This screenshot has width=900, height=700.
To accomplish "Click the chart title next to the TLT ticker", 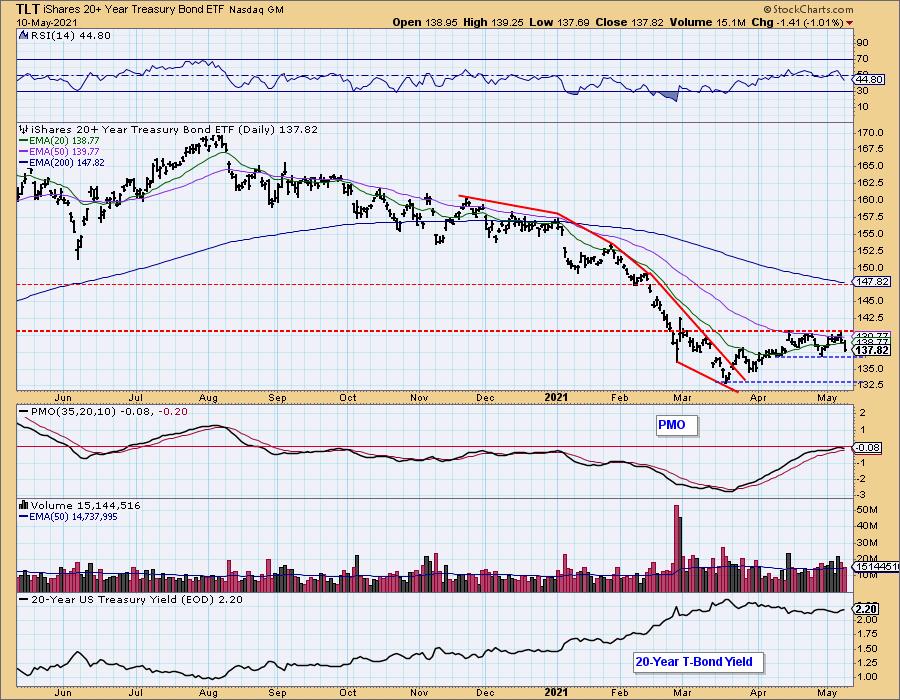I will tap(134, 10).
